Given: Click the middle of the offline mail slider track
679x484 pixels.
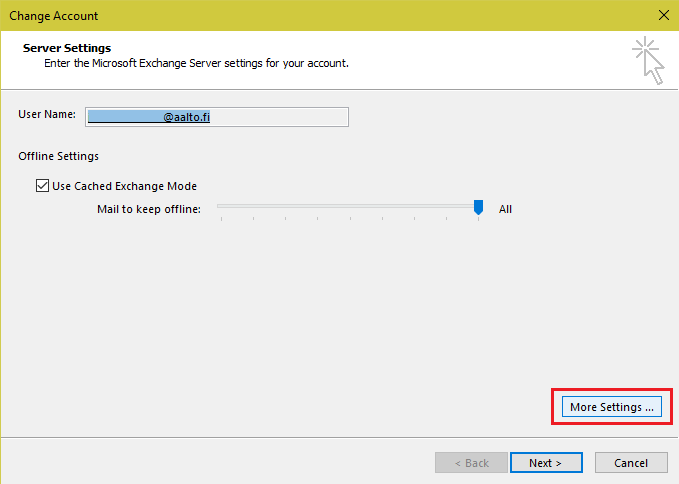Looking at the screenshot, I should (x=348, y=206).
